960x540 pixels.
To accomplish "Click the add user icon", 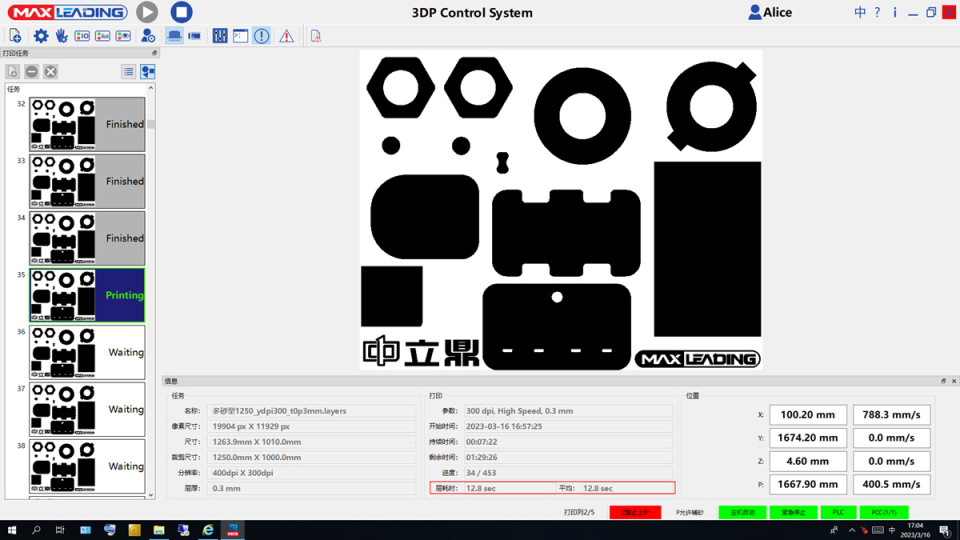I will [148, 36].
